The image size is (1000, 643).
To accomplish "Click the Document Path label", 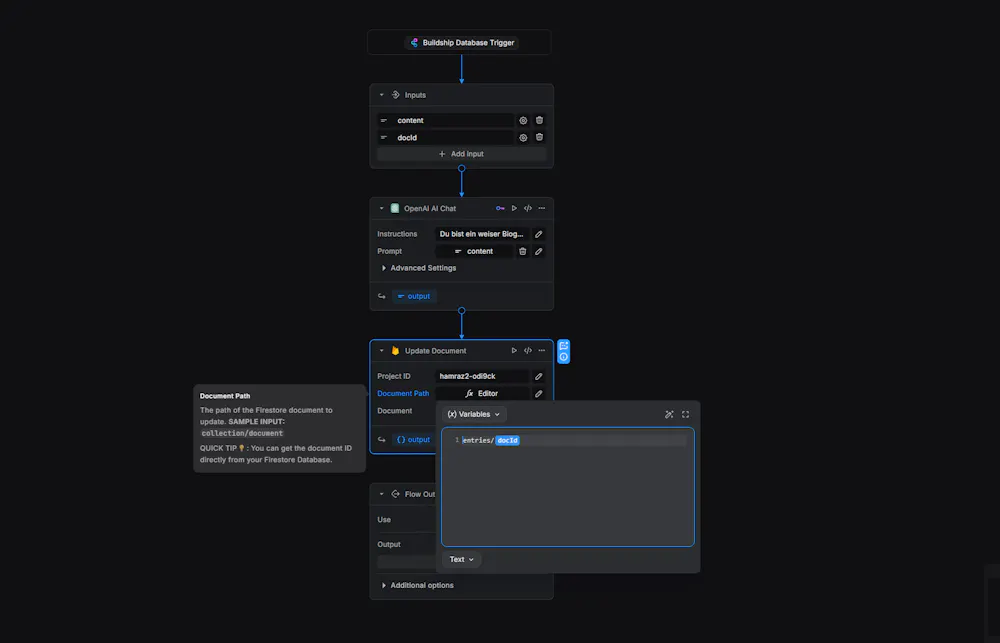I will click(x=403, y=394).
